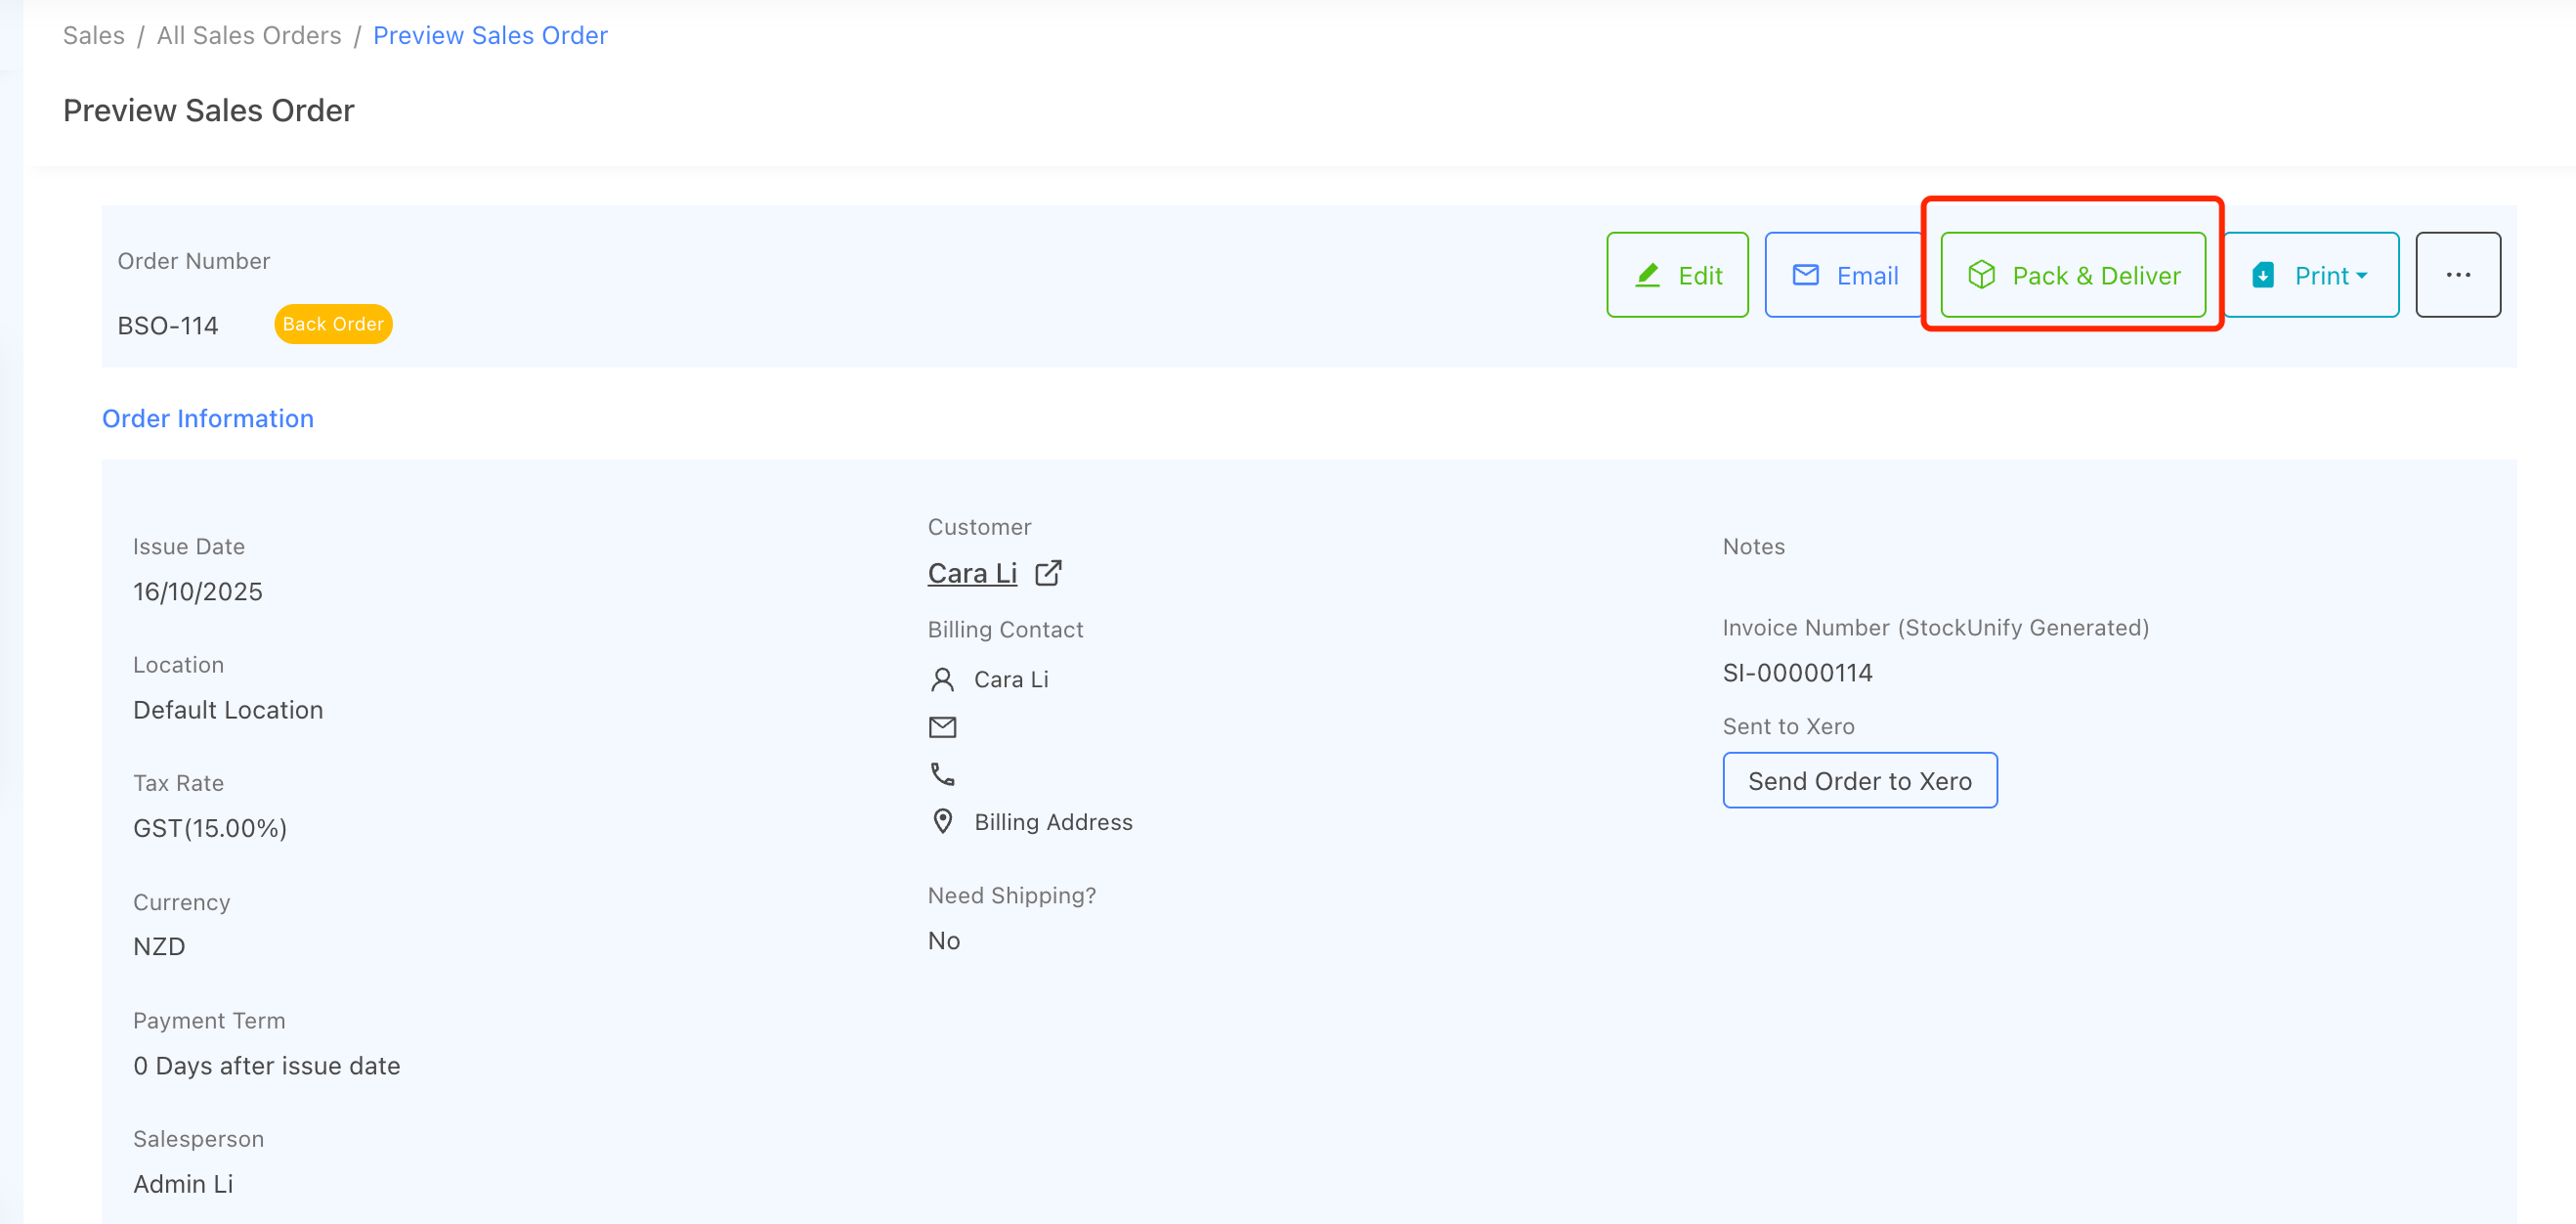This screenshot has height=1224, width=2576.
Task: Click Send Order to Xero button
Action: point(1859,781)
